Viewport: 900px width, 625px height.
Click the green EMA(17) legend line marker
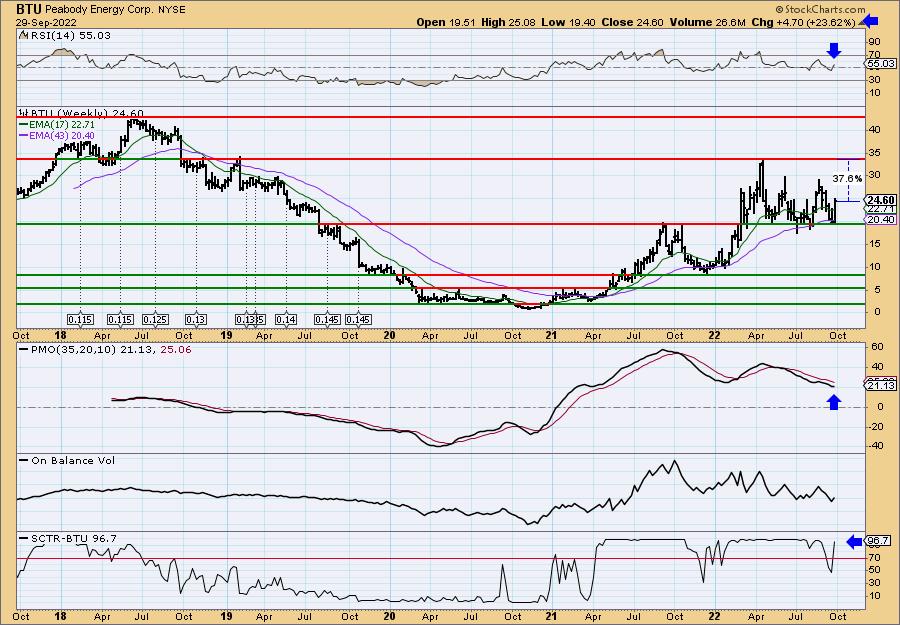point(25,125)
